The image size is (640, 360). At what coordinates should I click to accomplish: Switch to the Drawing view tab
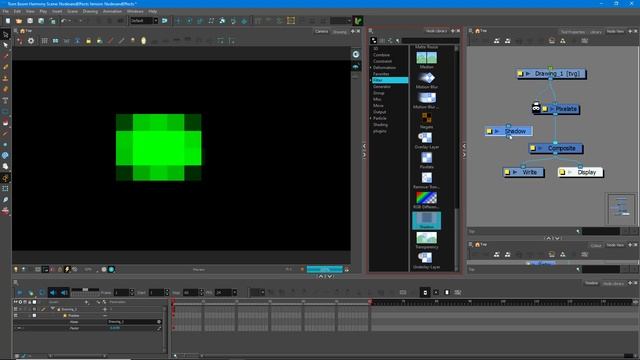(339, 31)
